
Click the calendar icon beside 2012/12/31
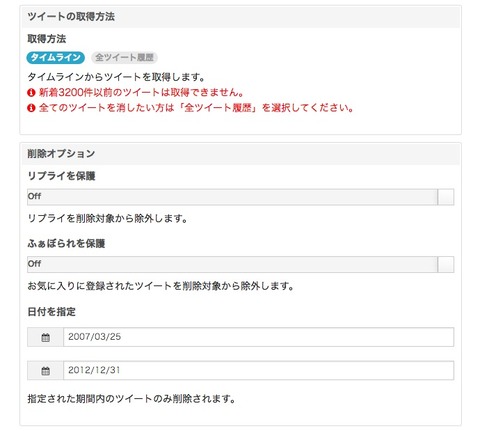[45, 370]
